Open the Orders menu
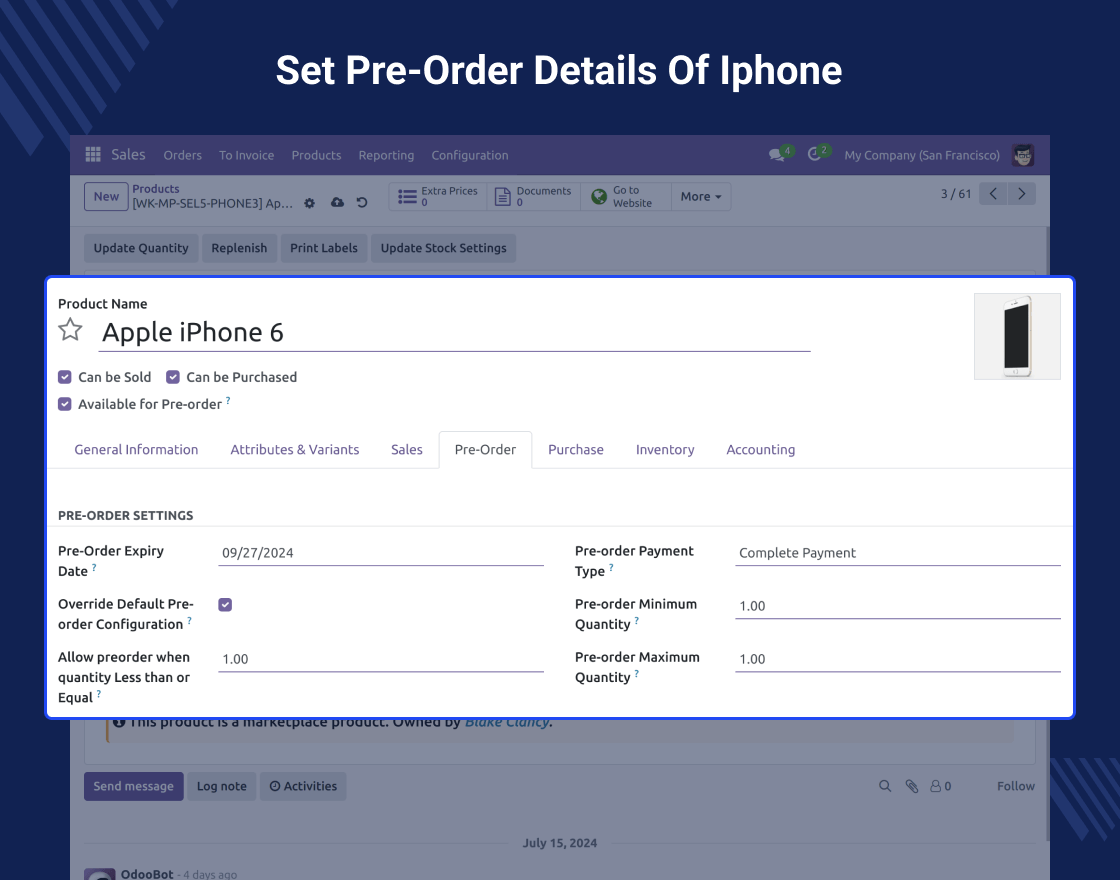 pos(182,155)
